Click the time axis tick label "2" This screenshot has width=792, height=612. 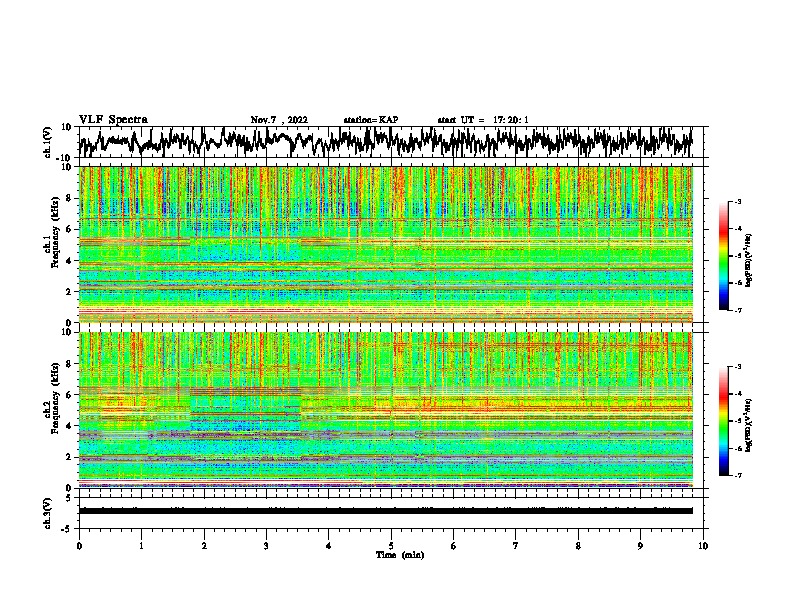(204, 546)
